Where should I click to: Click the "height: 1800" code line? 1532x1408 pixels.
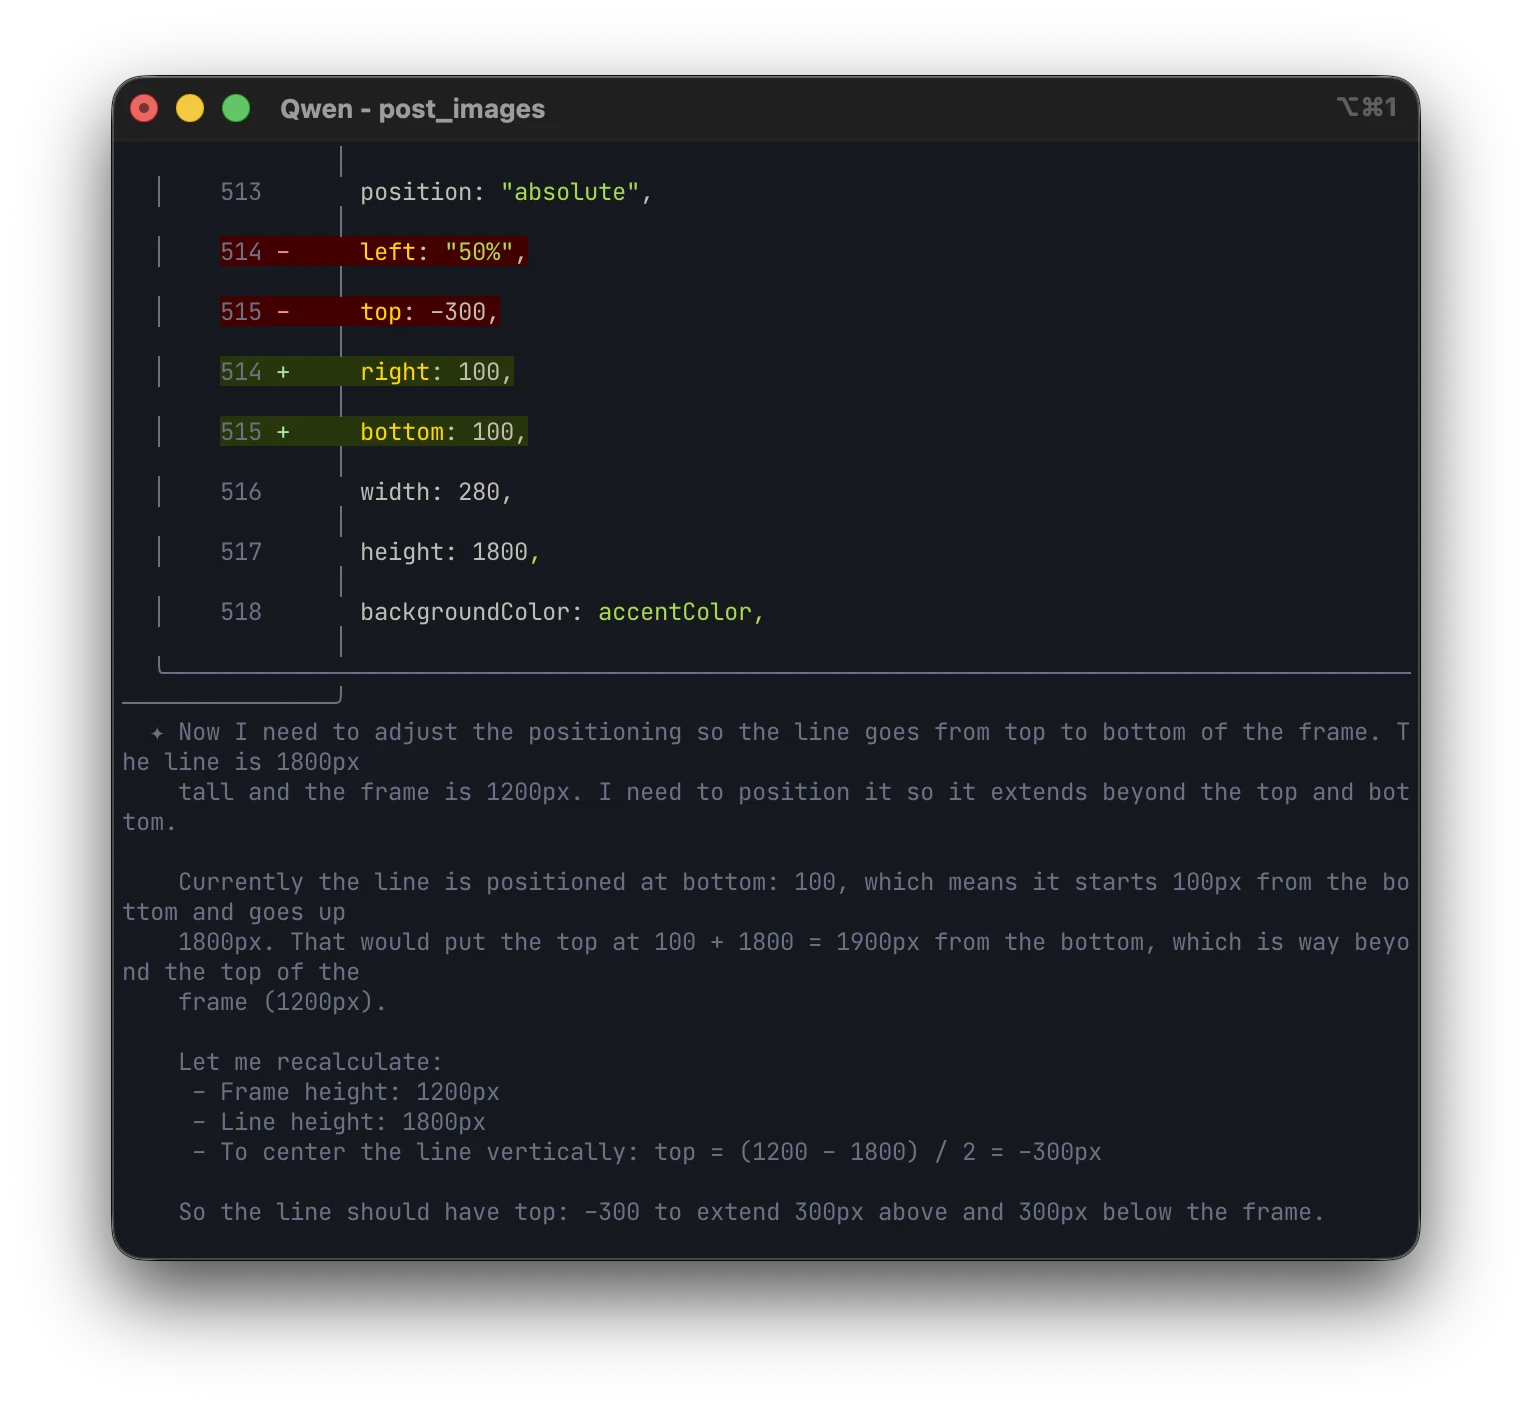pyautogui.click(x=449, y=552)
